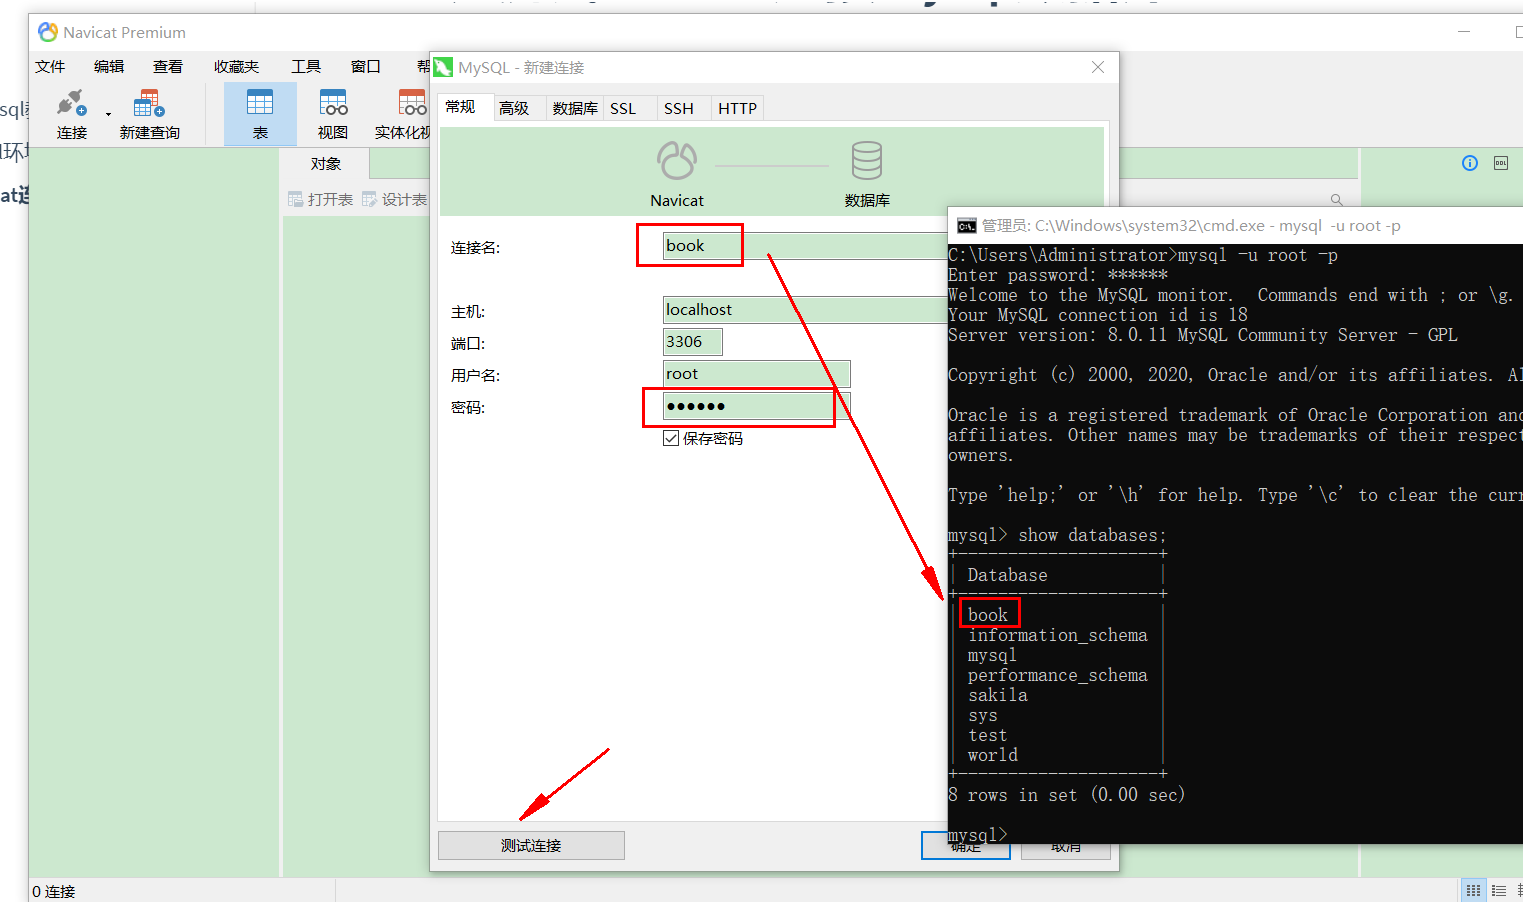Click the 密码 password field

[x=756, y=406]
